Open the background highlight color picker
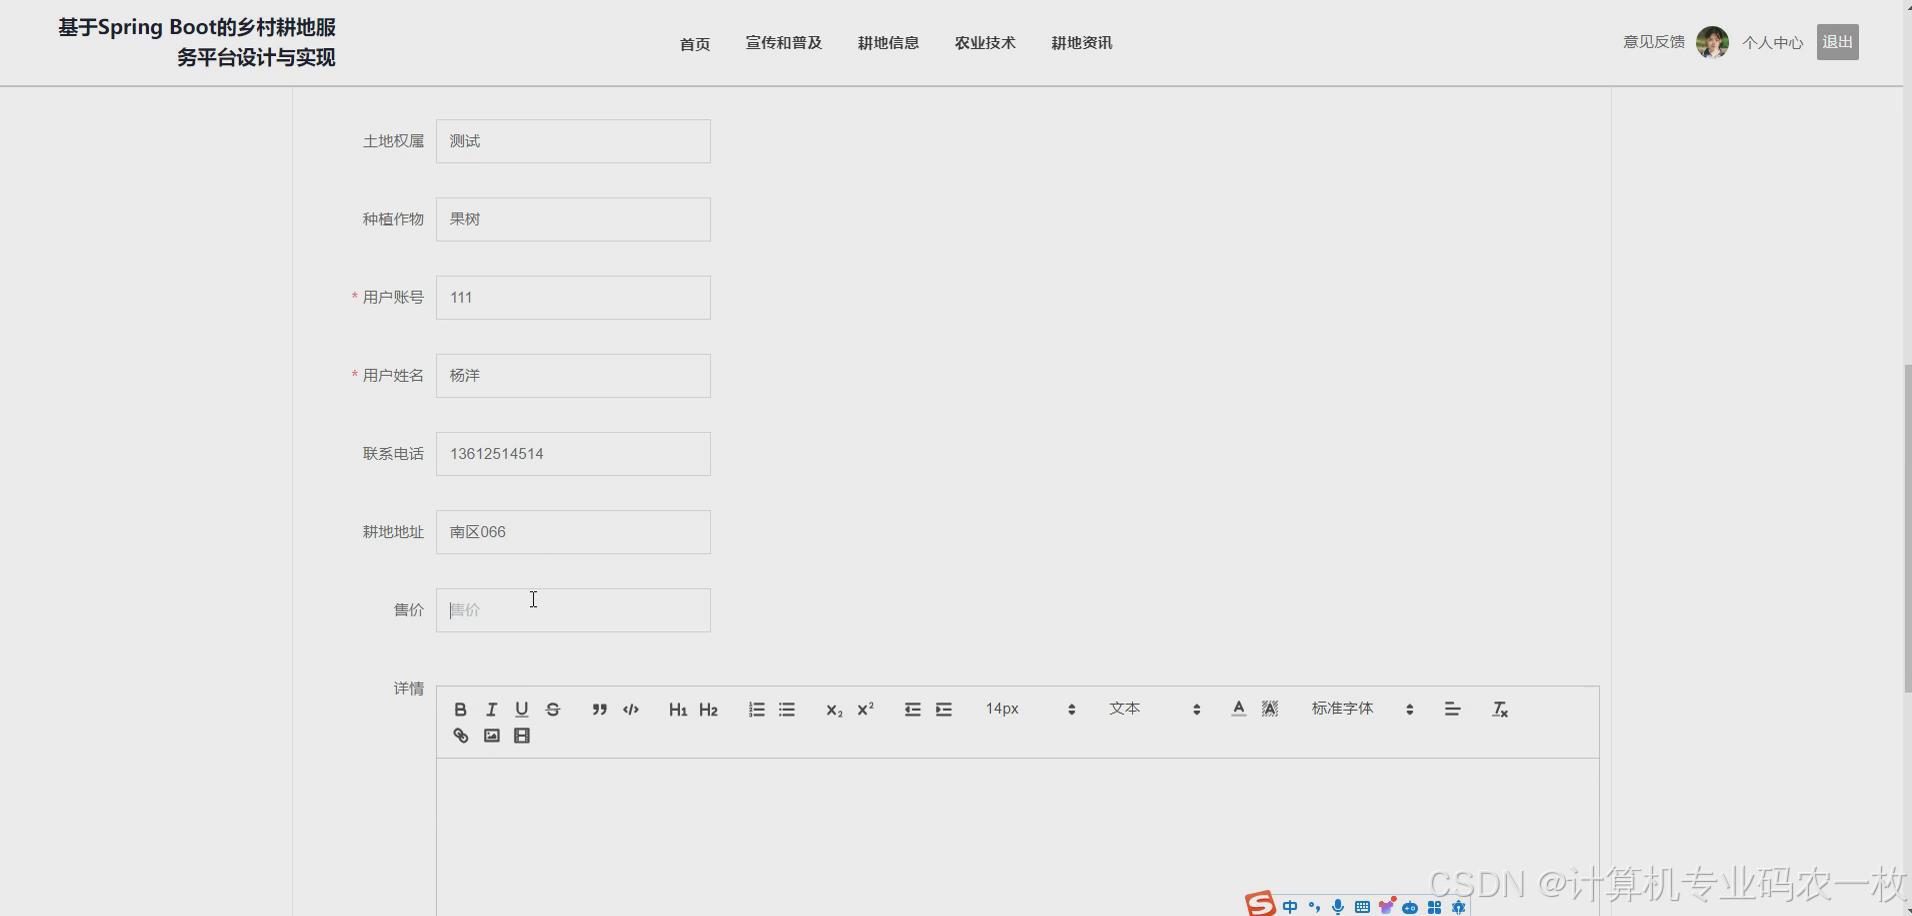This screenshot has width=1912, height=916. [x=1270, y=709]
